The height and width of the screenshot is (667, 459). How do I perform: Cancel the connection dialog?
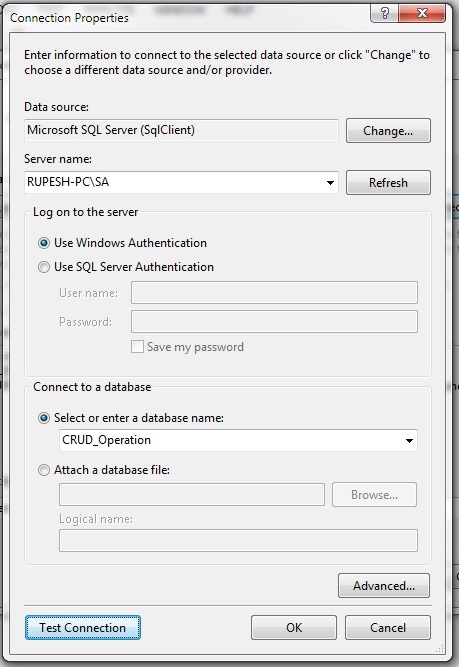coord(388,627)
